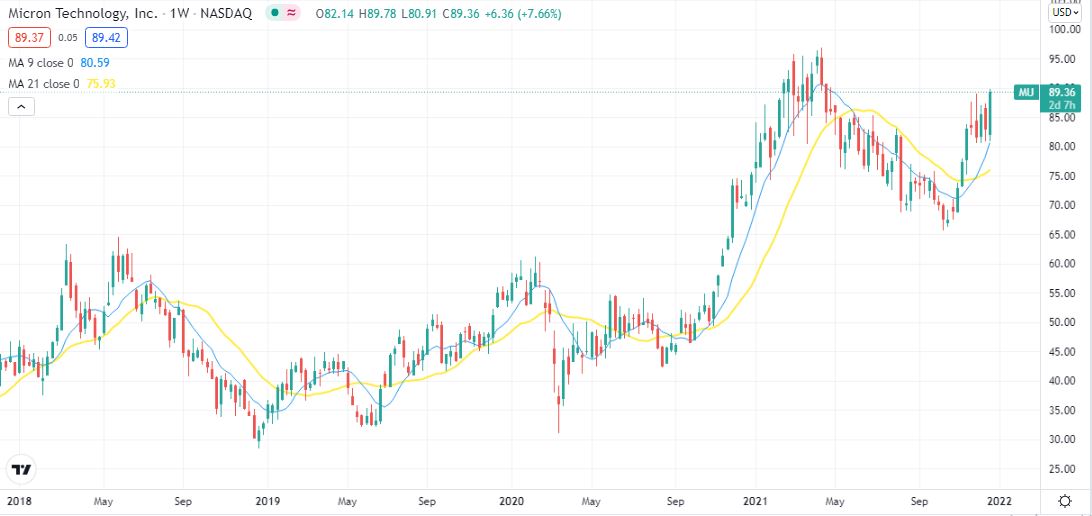The height and width of the screenshot is (516, 1092).
Task: Select the MA 21 close 0 indicator legend
Action: pyautogui.click(x=43, y=84)
